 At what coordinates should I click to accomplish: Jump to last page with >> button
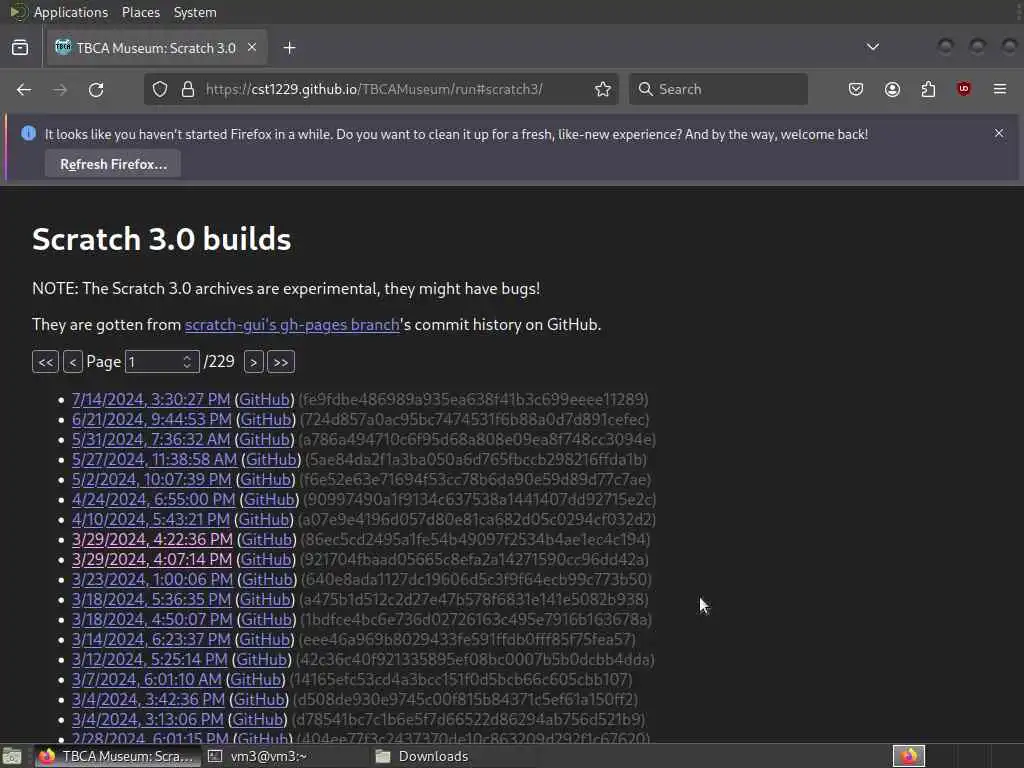click(x=281, y=362)
